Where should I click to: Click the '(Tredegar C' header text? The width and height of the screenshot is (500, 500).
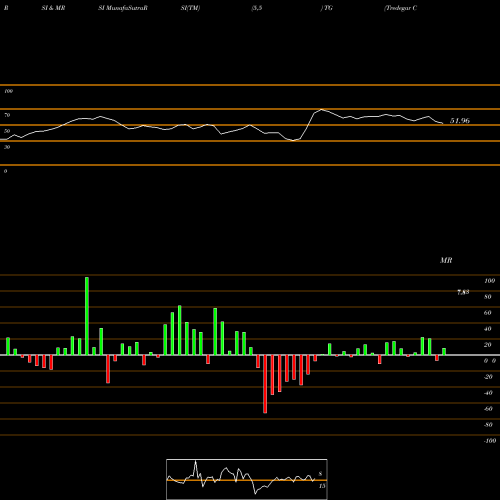[400, 8]
